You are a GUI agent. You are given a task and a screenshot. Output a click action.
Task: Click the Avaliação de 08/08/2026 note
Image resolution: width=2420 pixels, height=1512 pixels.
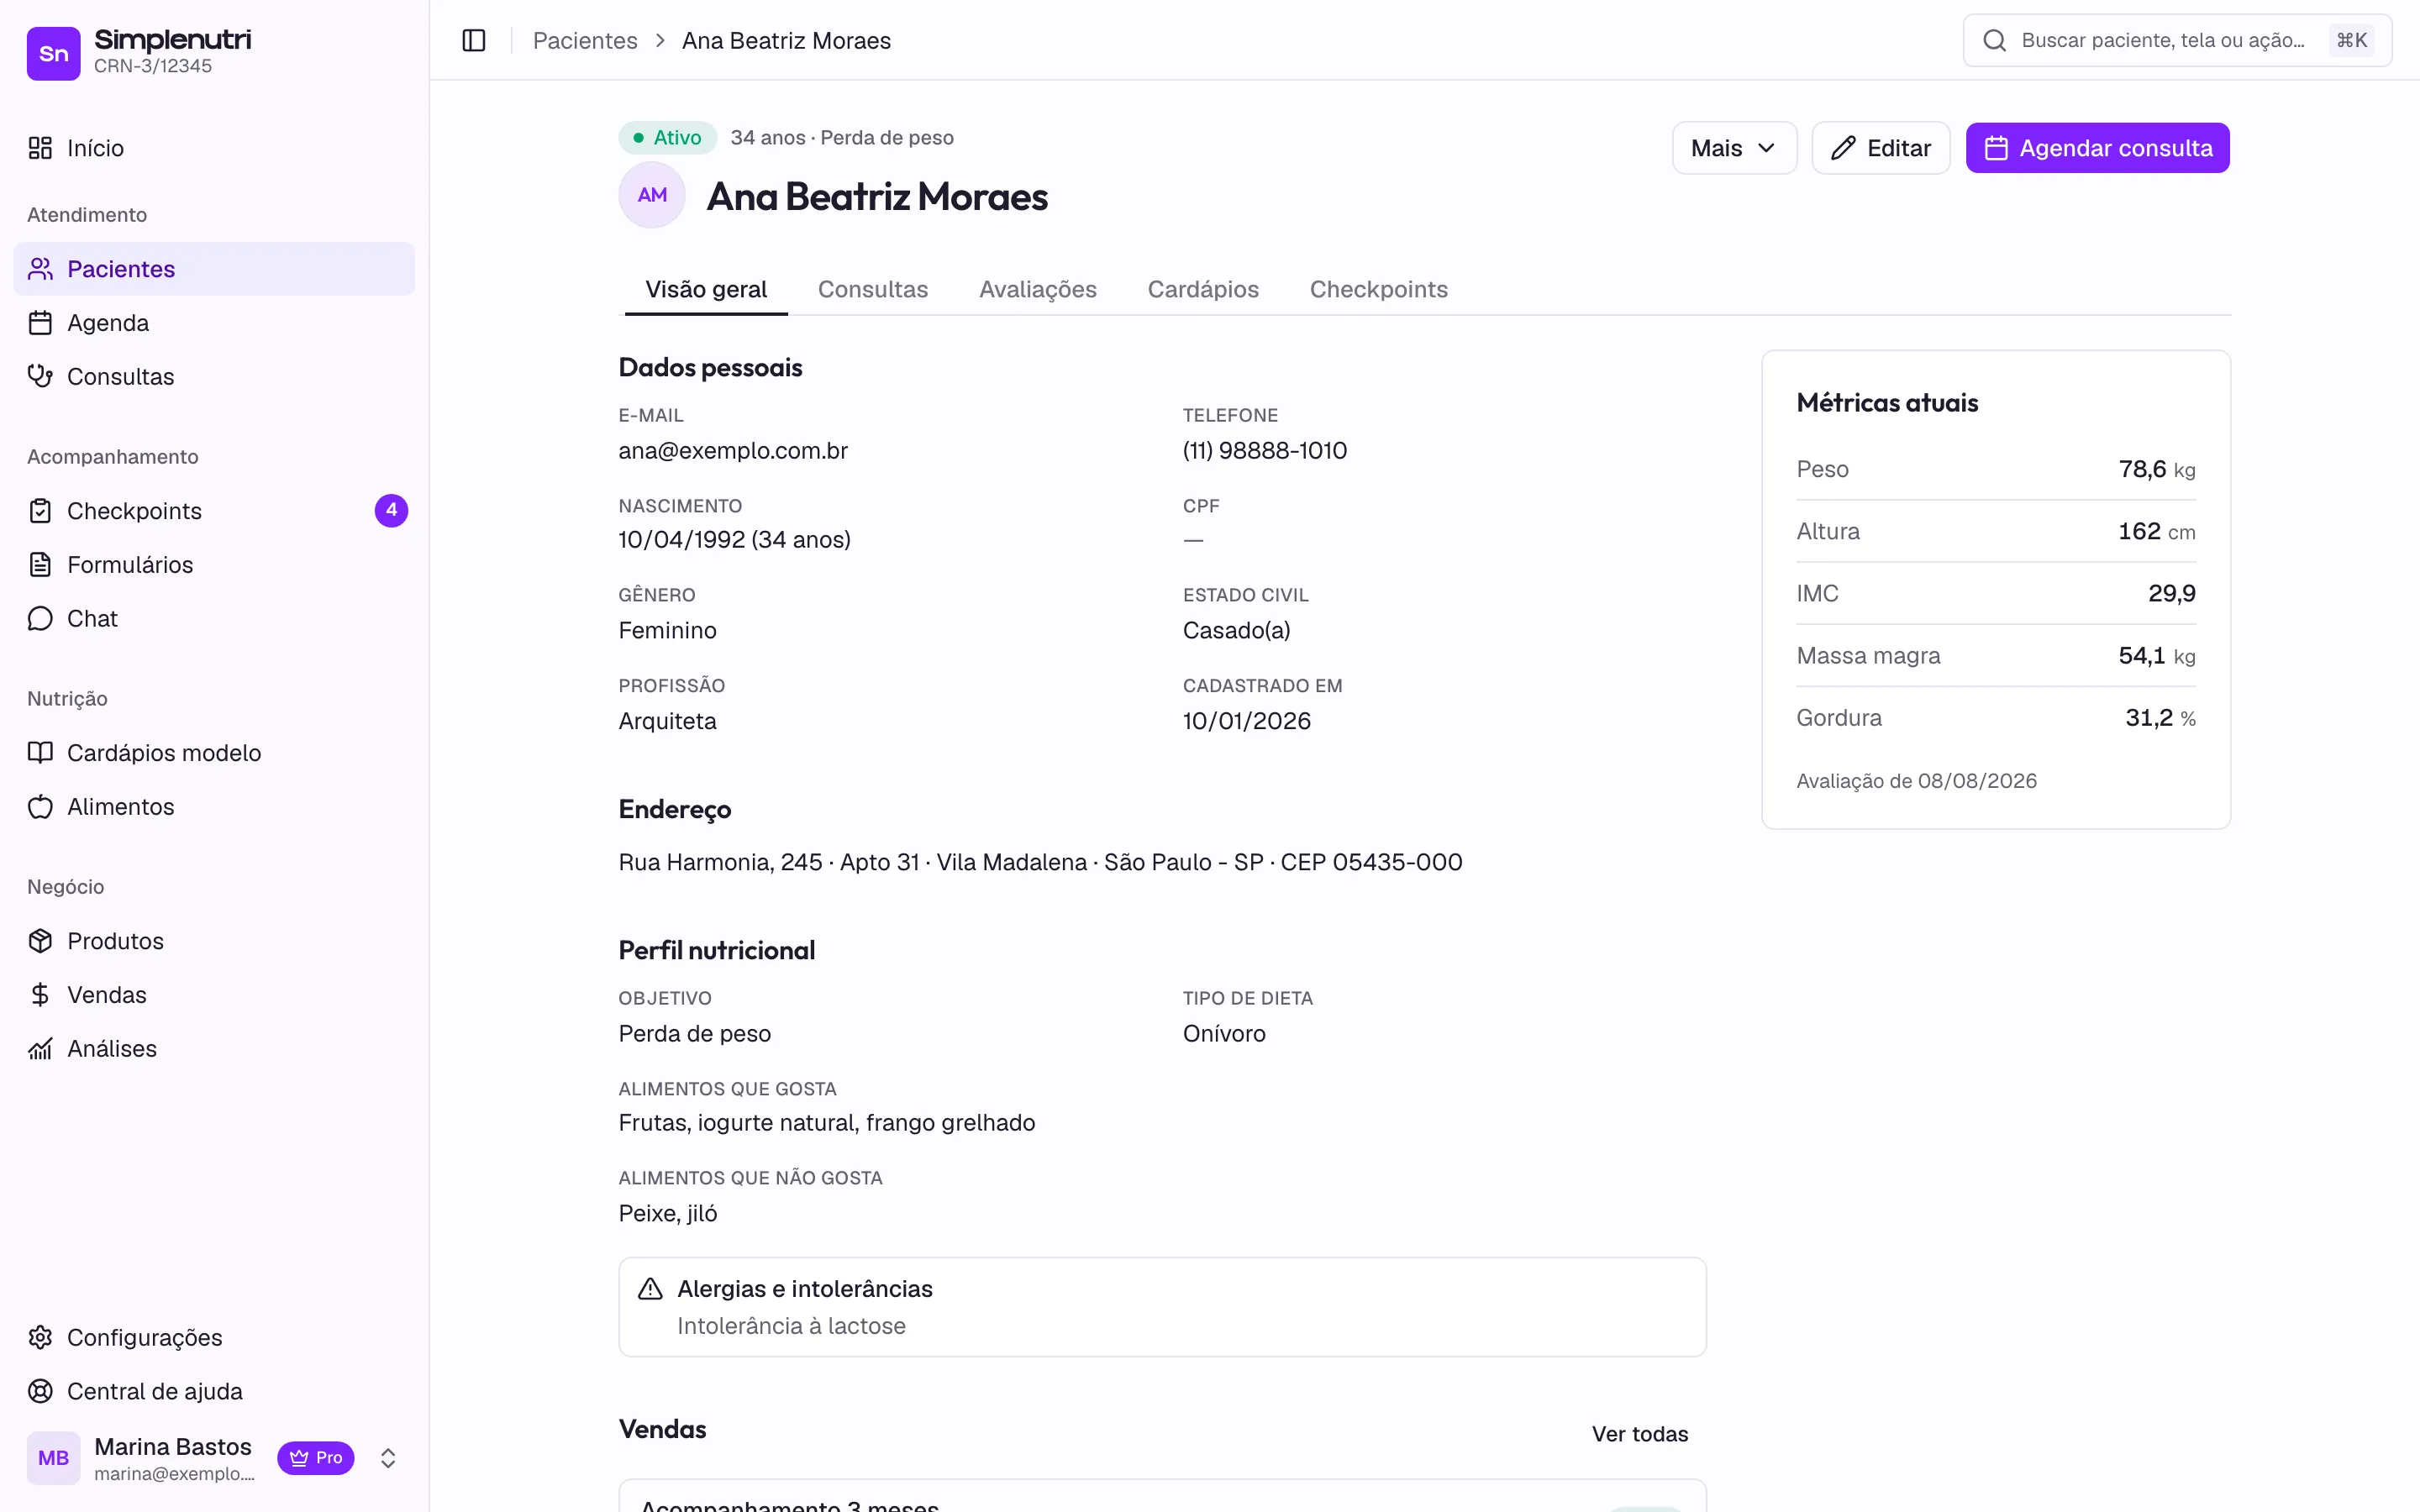tap(1916, 781)
